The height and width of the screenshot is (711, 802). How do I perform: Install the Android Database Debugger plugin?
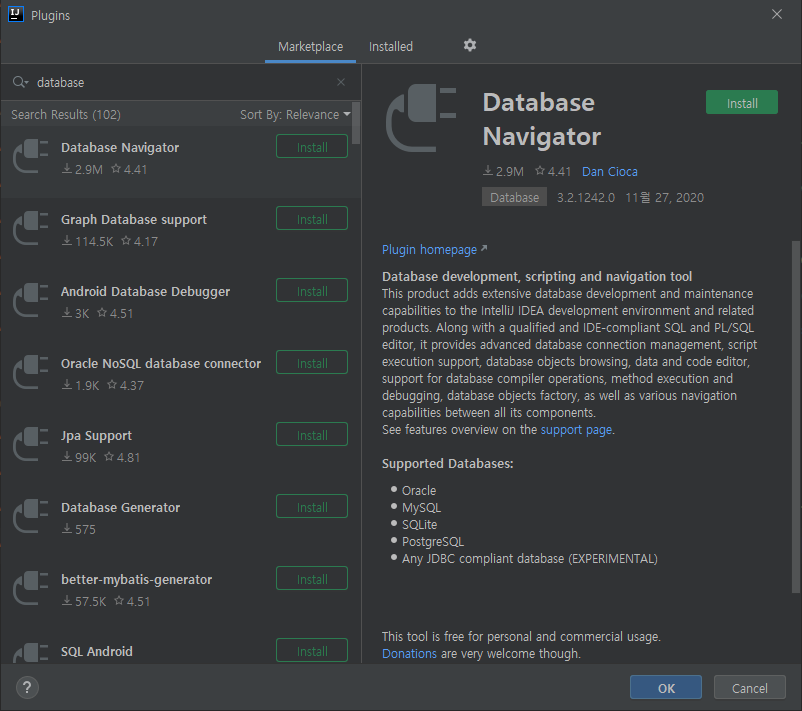[x=312, y=291]
